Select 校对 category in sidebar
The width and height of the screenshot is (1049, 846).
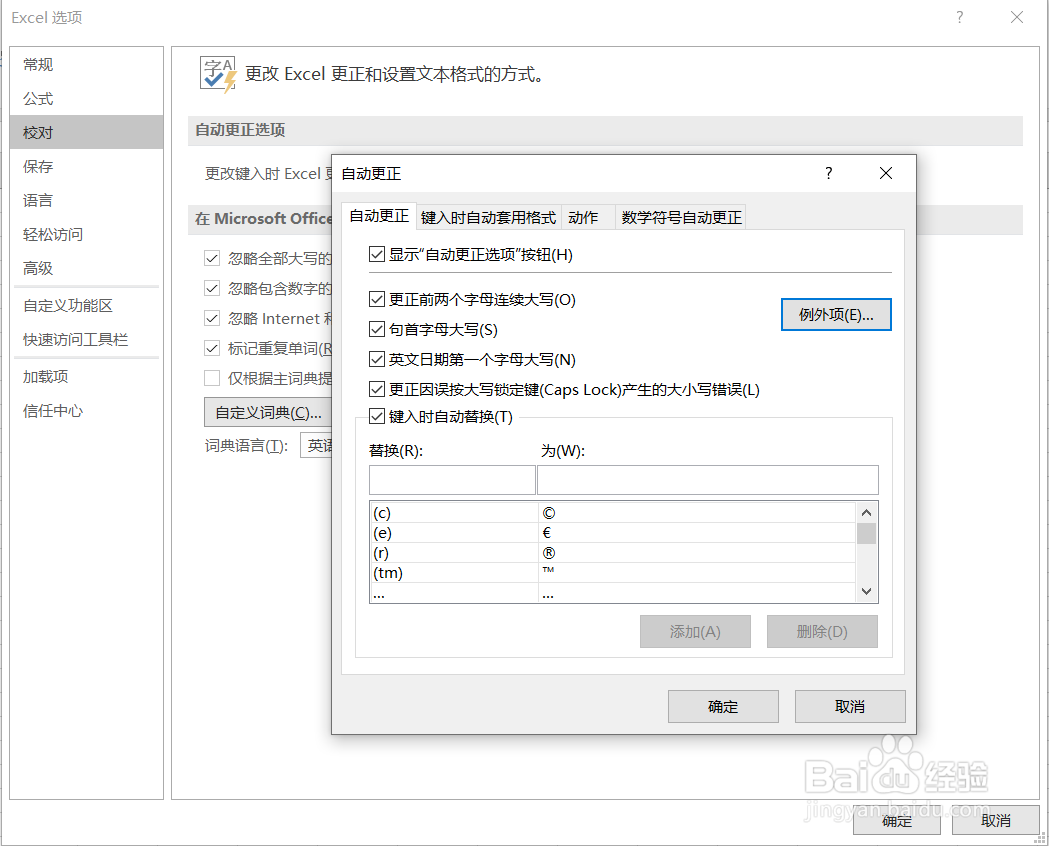coord(86,132)
